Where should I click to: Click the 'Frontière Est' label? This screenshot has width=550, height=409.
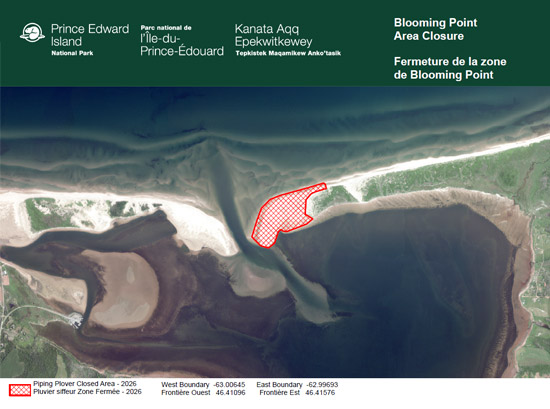pos(280,393)
